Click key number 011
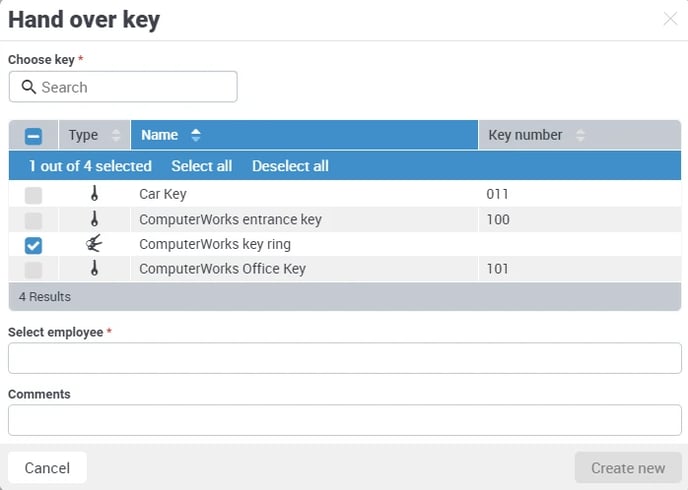688x490 pixels. tap(497, 194)
